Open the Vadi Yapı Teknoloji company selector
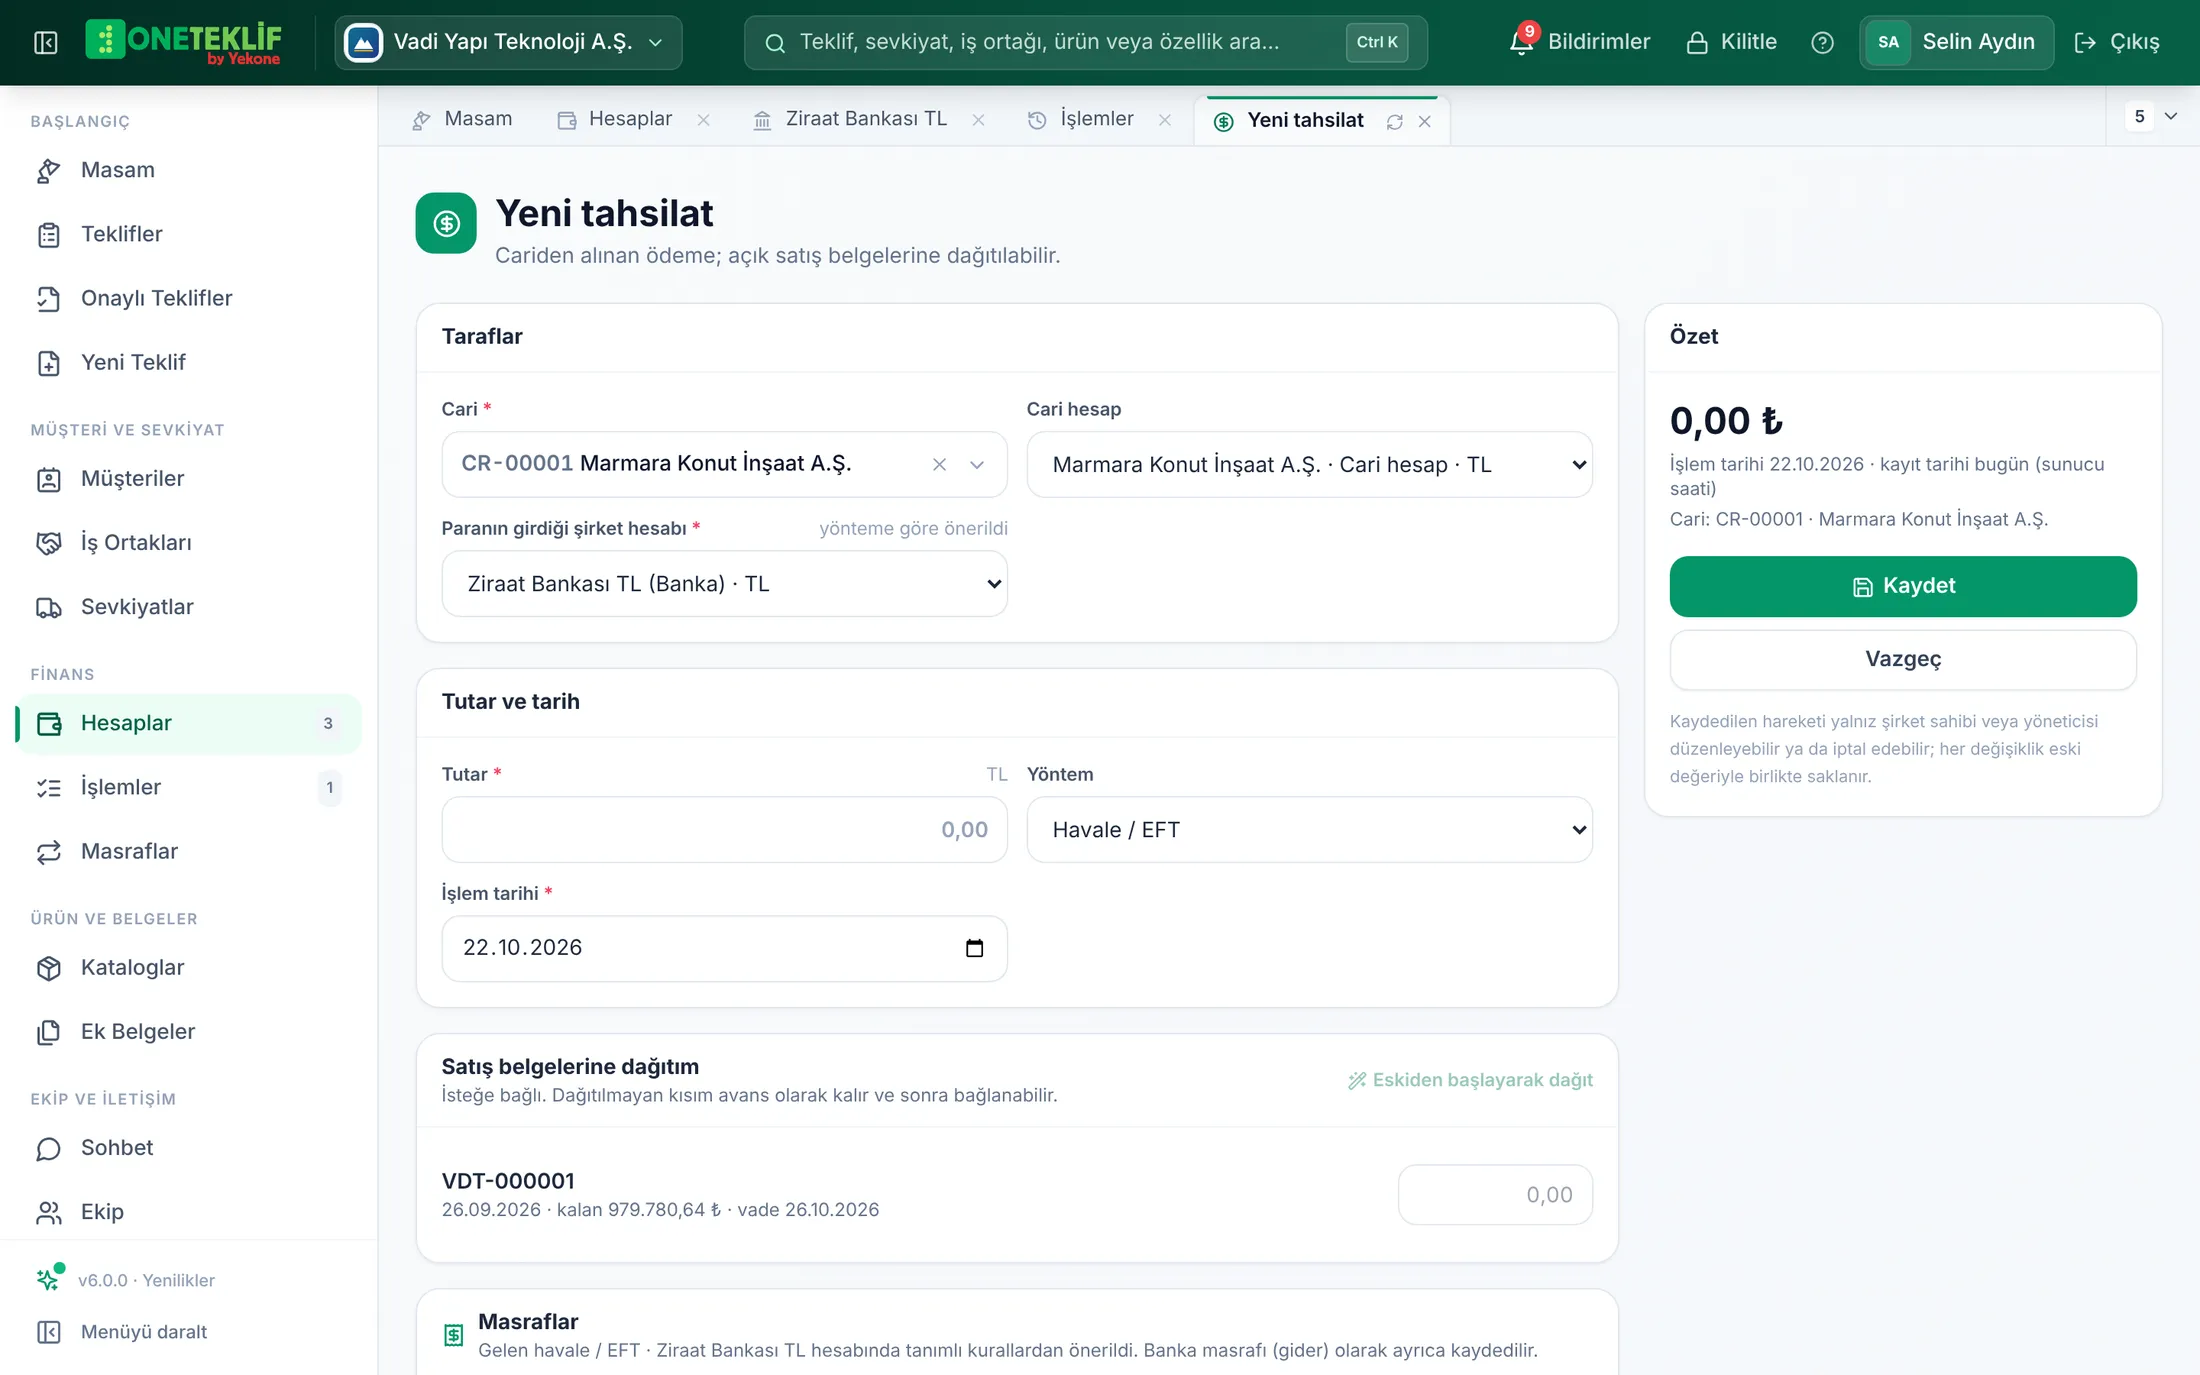Screen dimensions: 2200x1375 508,42
